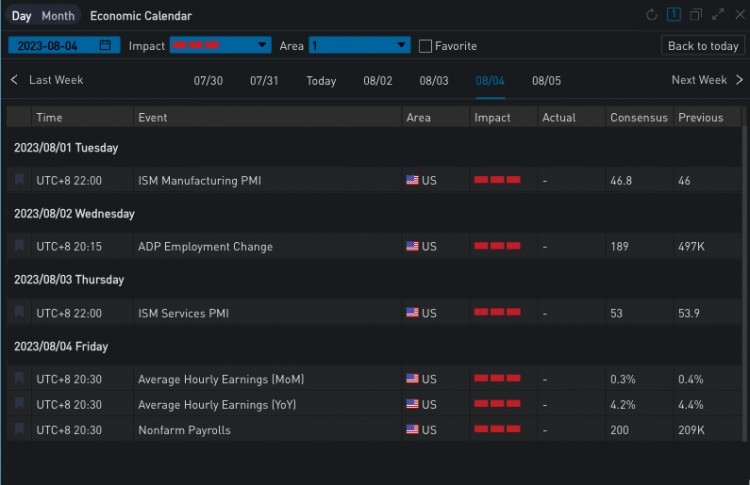Screen dimensions: 750x485
Task: Expand panel with the fullscreen arrows icon
Action: (717, 15)
